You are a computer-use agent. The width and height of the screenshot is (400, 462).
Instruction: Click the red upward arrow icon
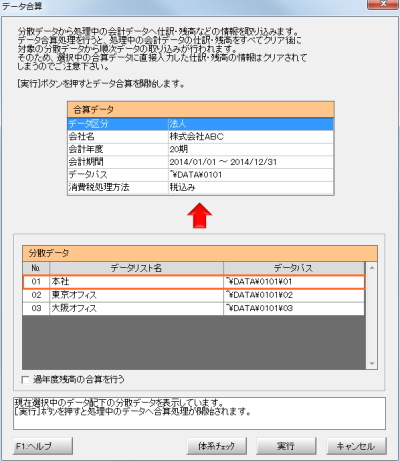[x=200, y=215]
